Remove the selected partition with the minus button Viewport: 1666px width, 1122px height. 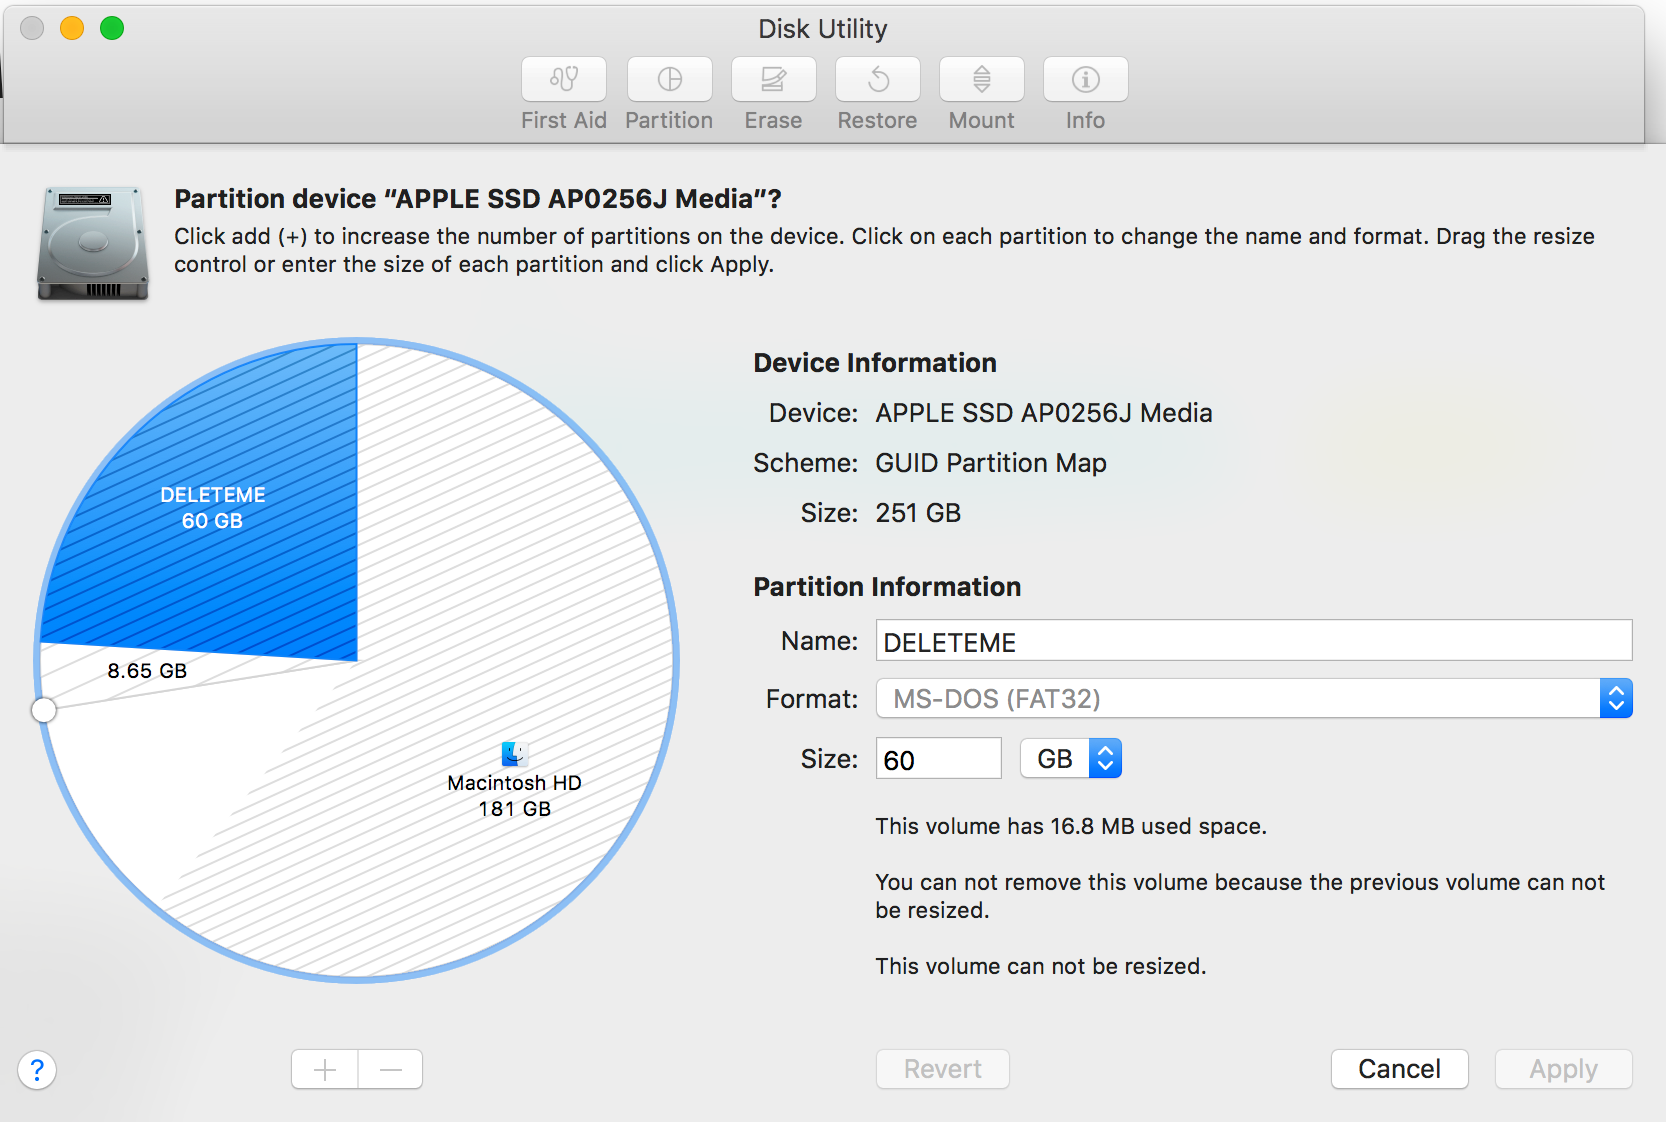(390, 1069)
